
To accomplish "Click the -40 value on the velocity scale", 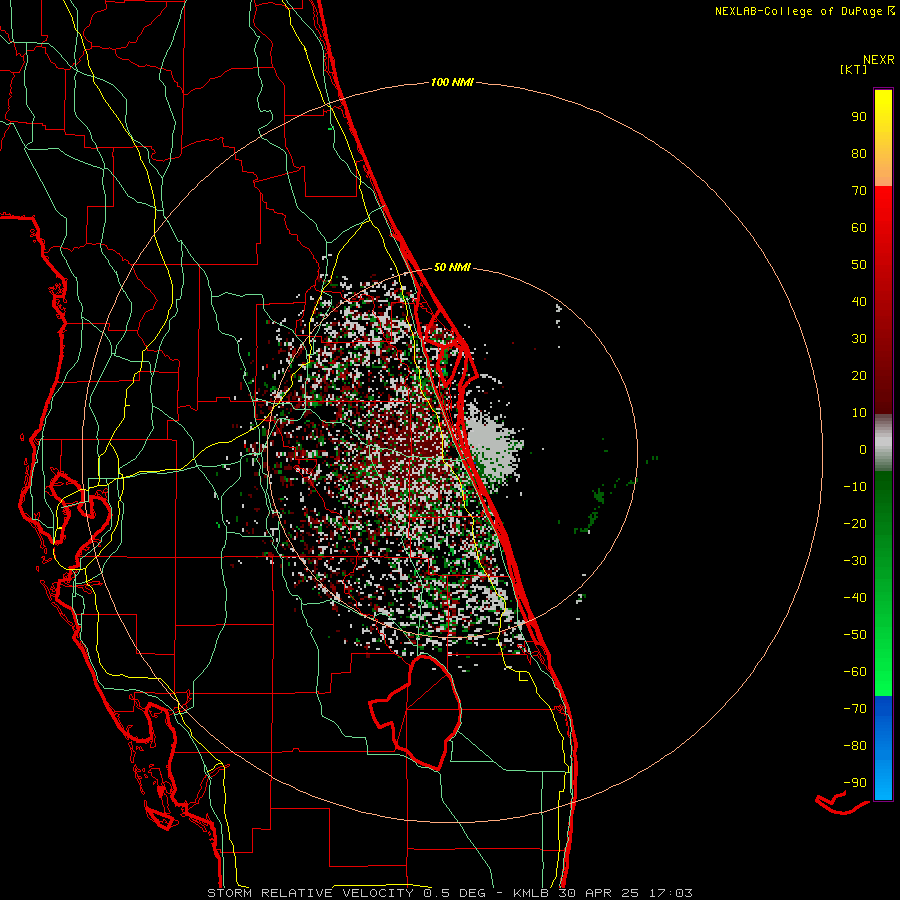I will (855, 598).
